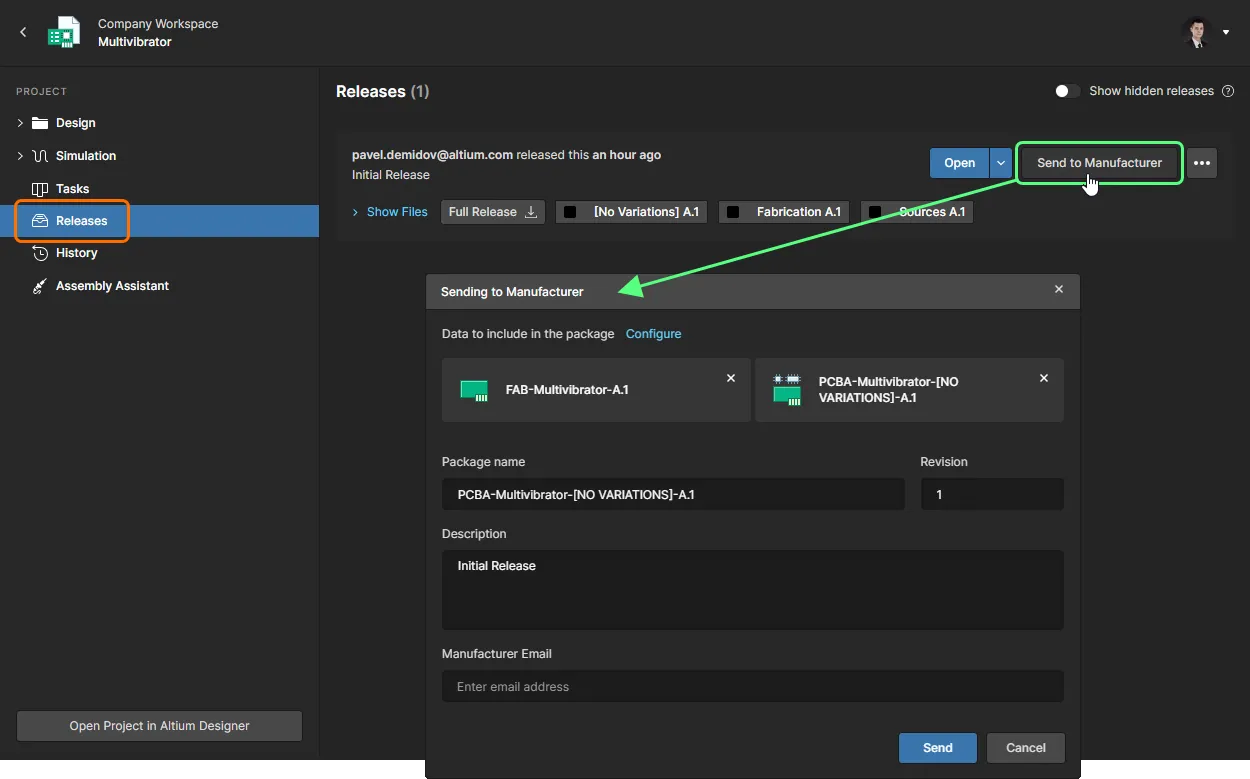Toggle Show hidden releases switch

pyautogui.click(x=1067, y=91)
